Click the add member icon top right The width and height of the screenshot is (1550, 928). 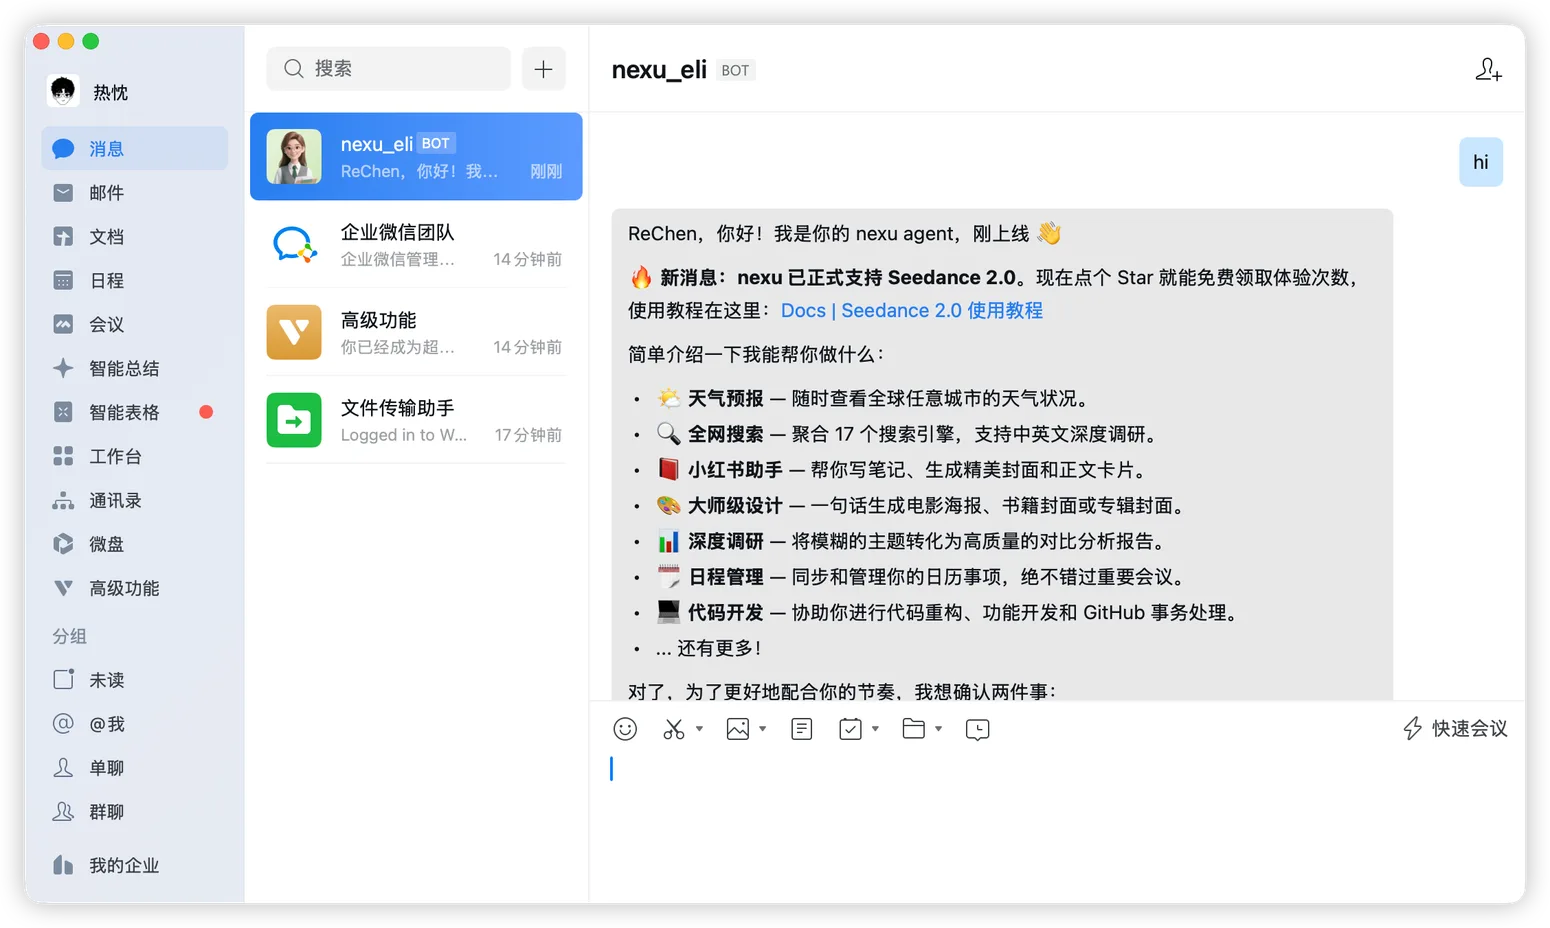click(1488, 70)
